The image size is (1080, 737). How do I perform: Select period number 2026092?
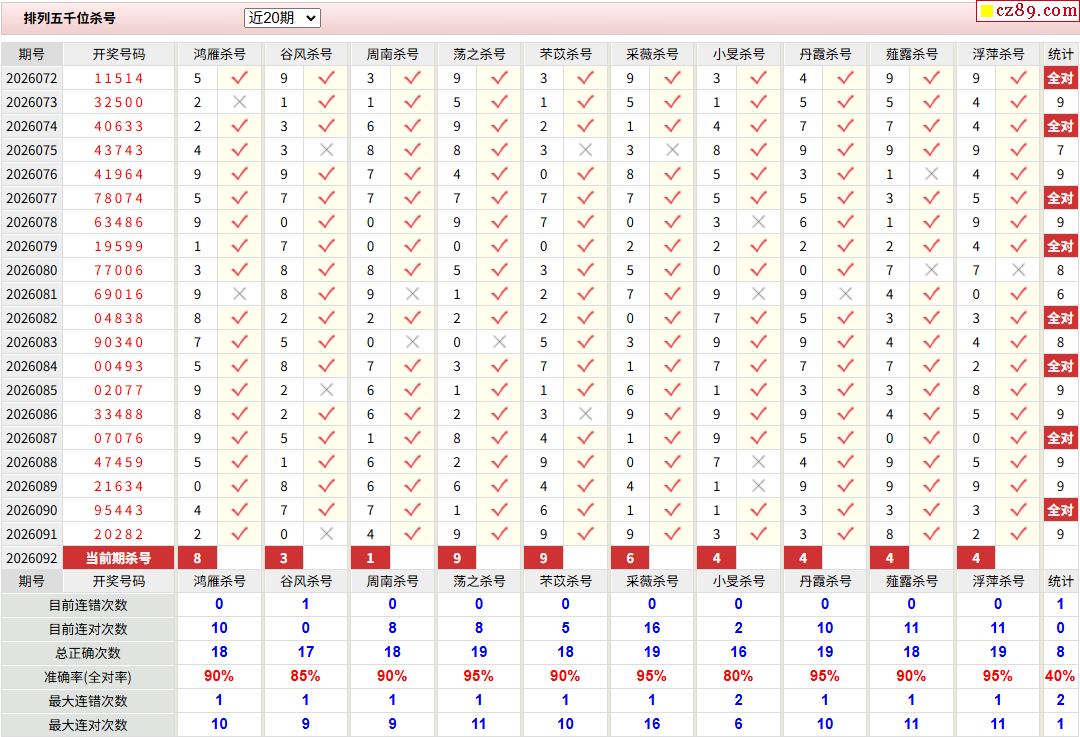point(32,558)
